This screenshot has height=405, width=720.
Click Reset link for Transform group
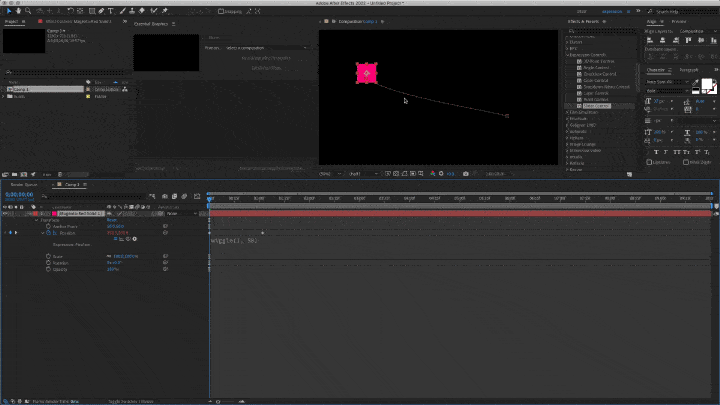[x=112, y=220]
